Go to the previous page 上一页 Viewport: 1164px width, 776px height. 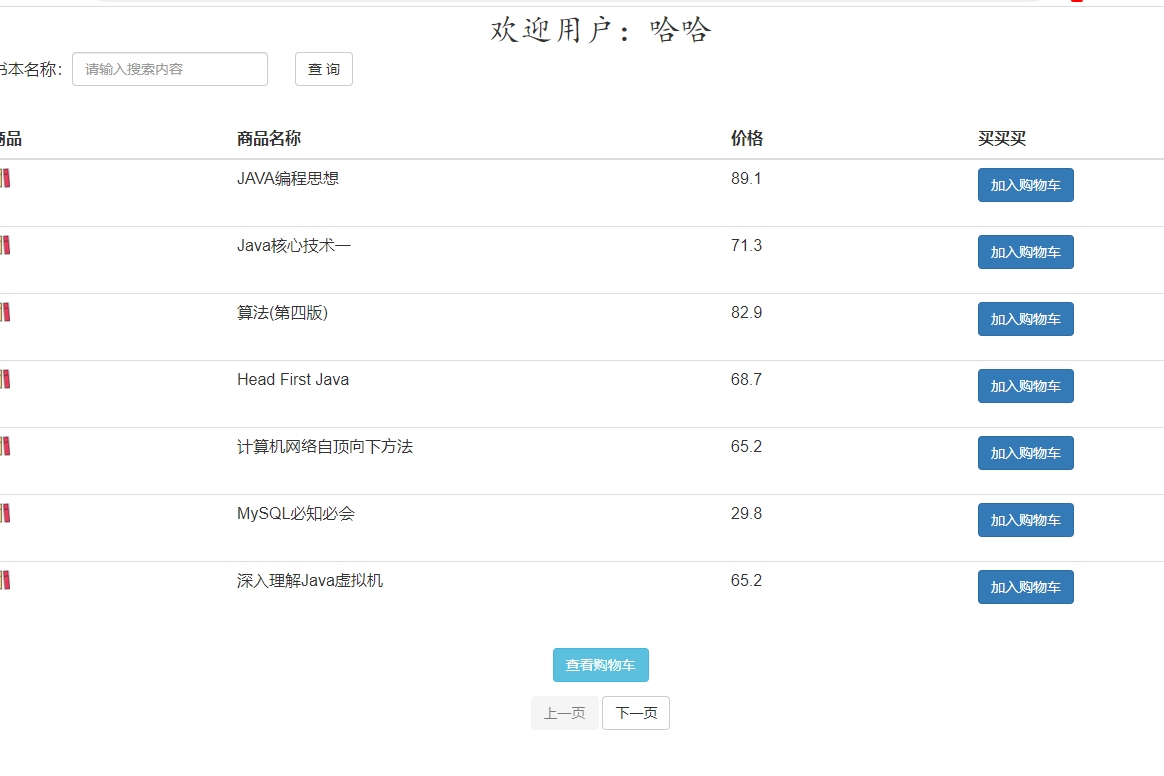click(x=564, y=713)
